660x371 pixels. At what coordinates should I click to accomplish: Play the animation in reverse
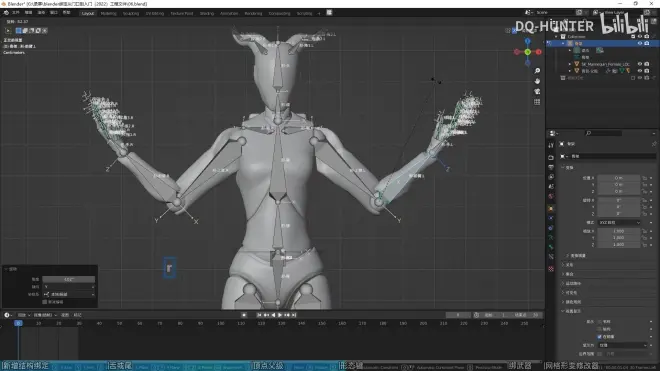(273, 315)
